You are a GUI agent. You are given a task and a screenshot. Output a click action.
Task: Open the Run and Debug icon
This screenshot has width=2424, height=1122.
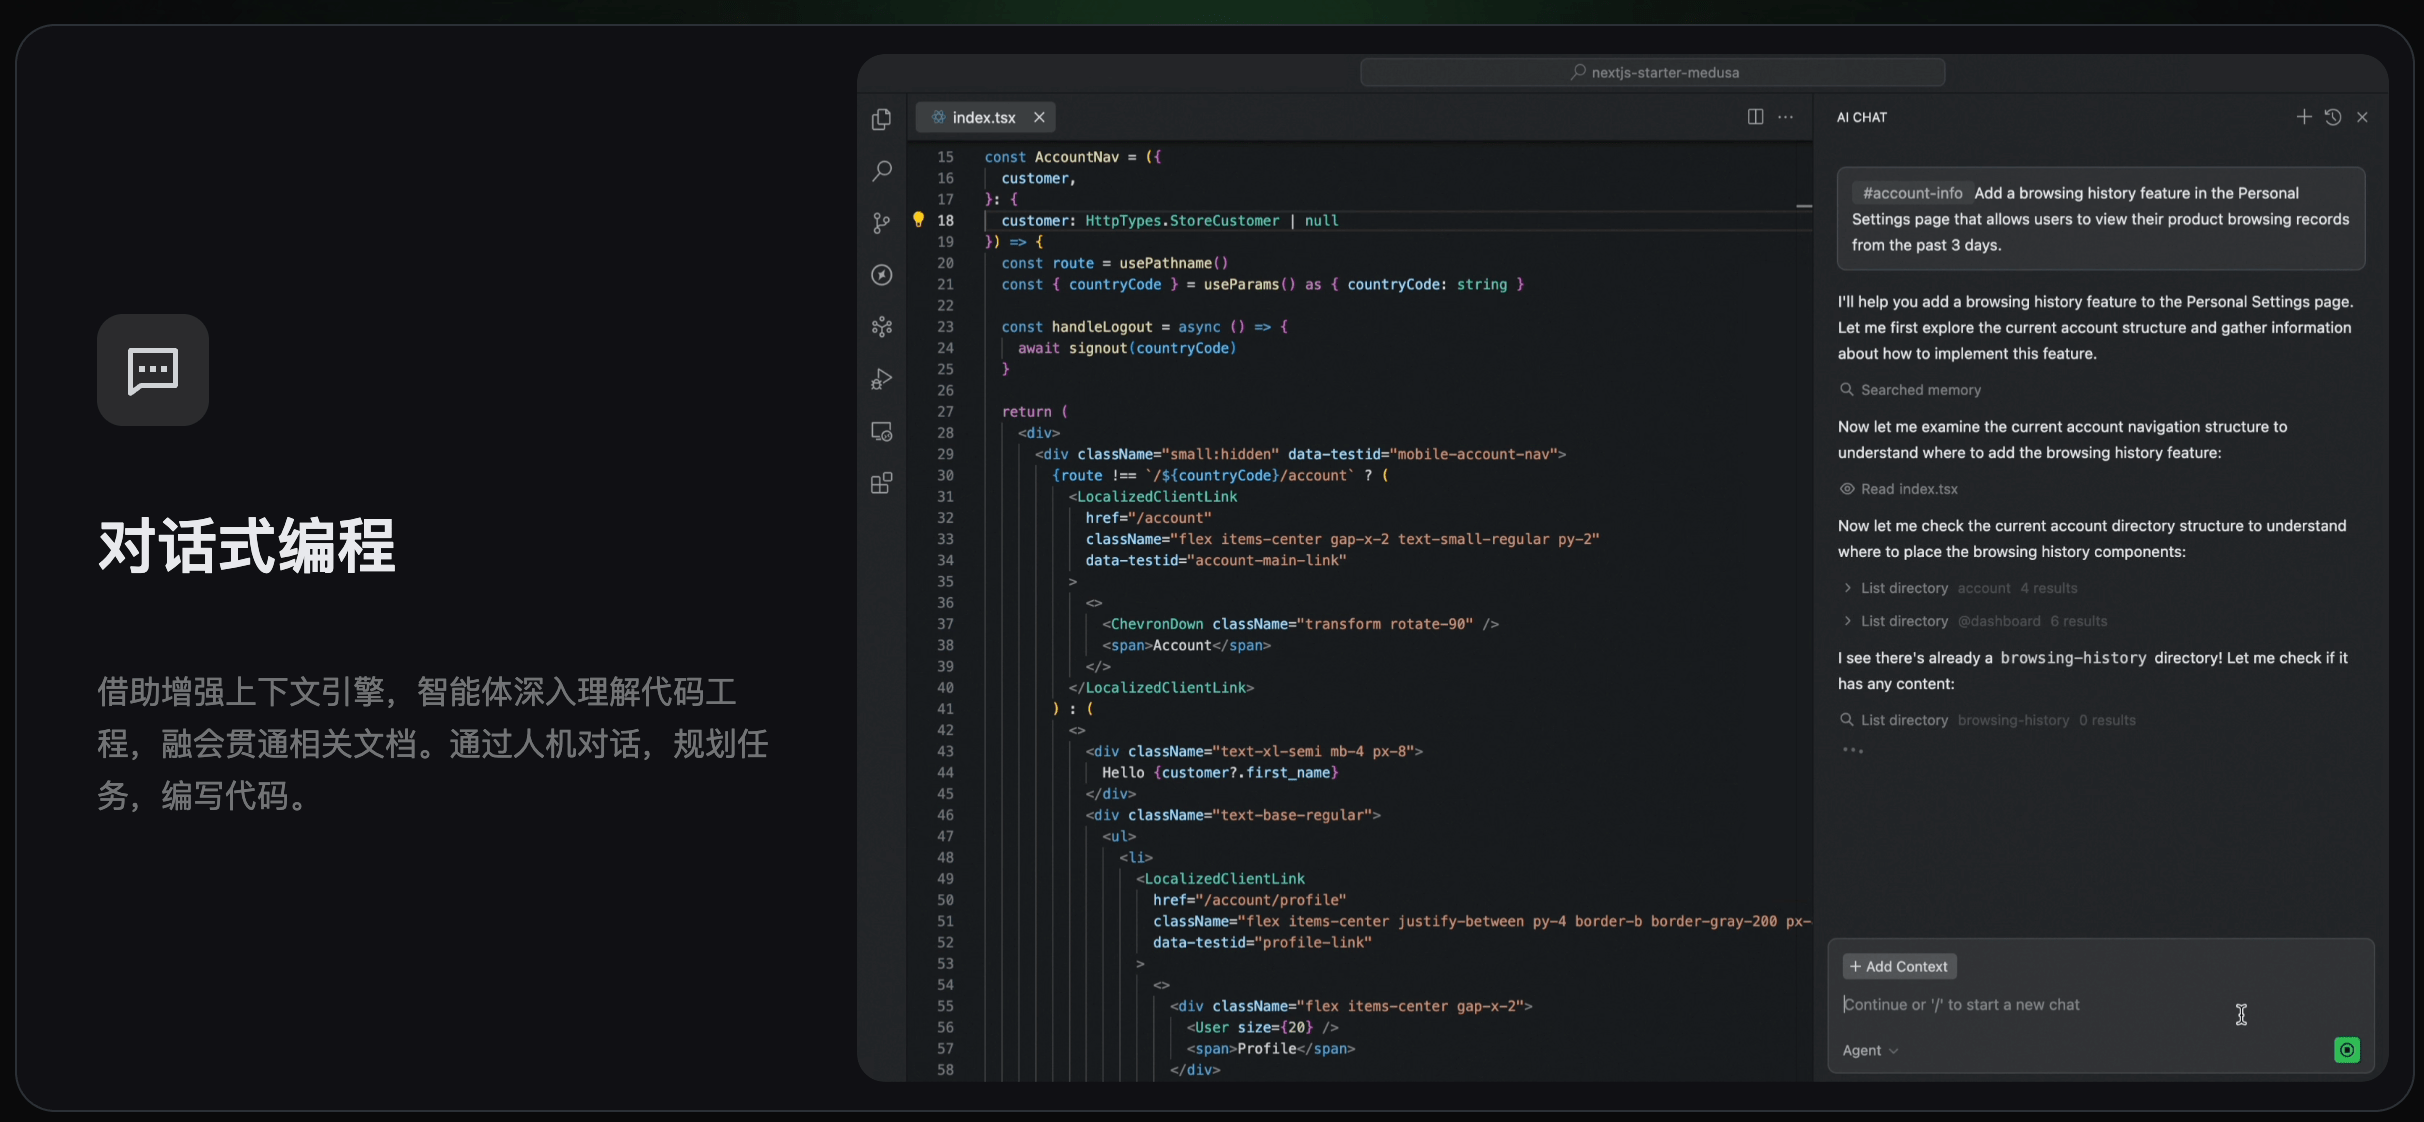click(x=881, y=379)
